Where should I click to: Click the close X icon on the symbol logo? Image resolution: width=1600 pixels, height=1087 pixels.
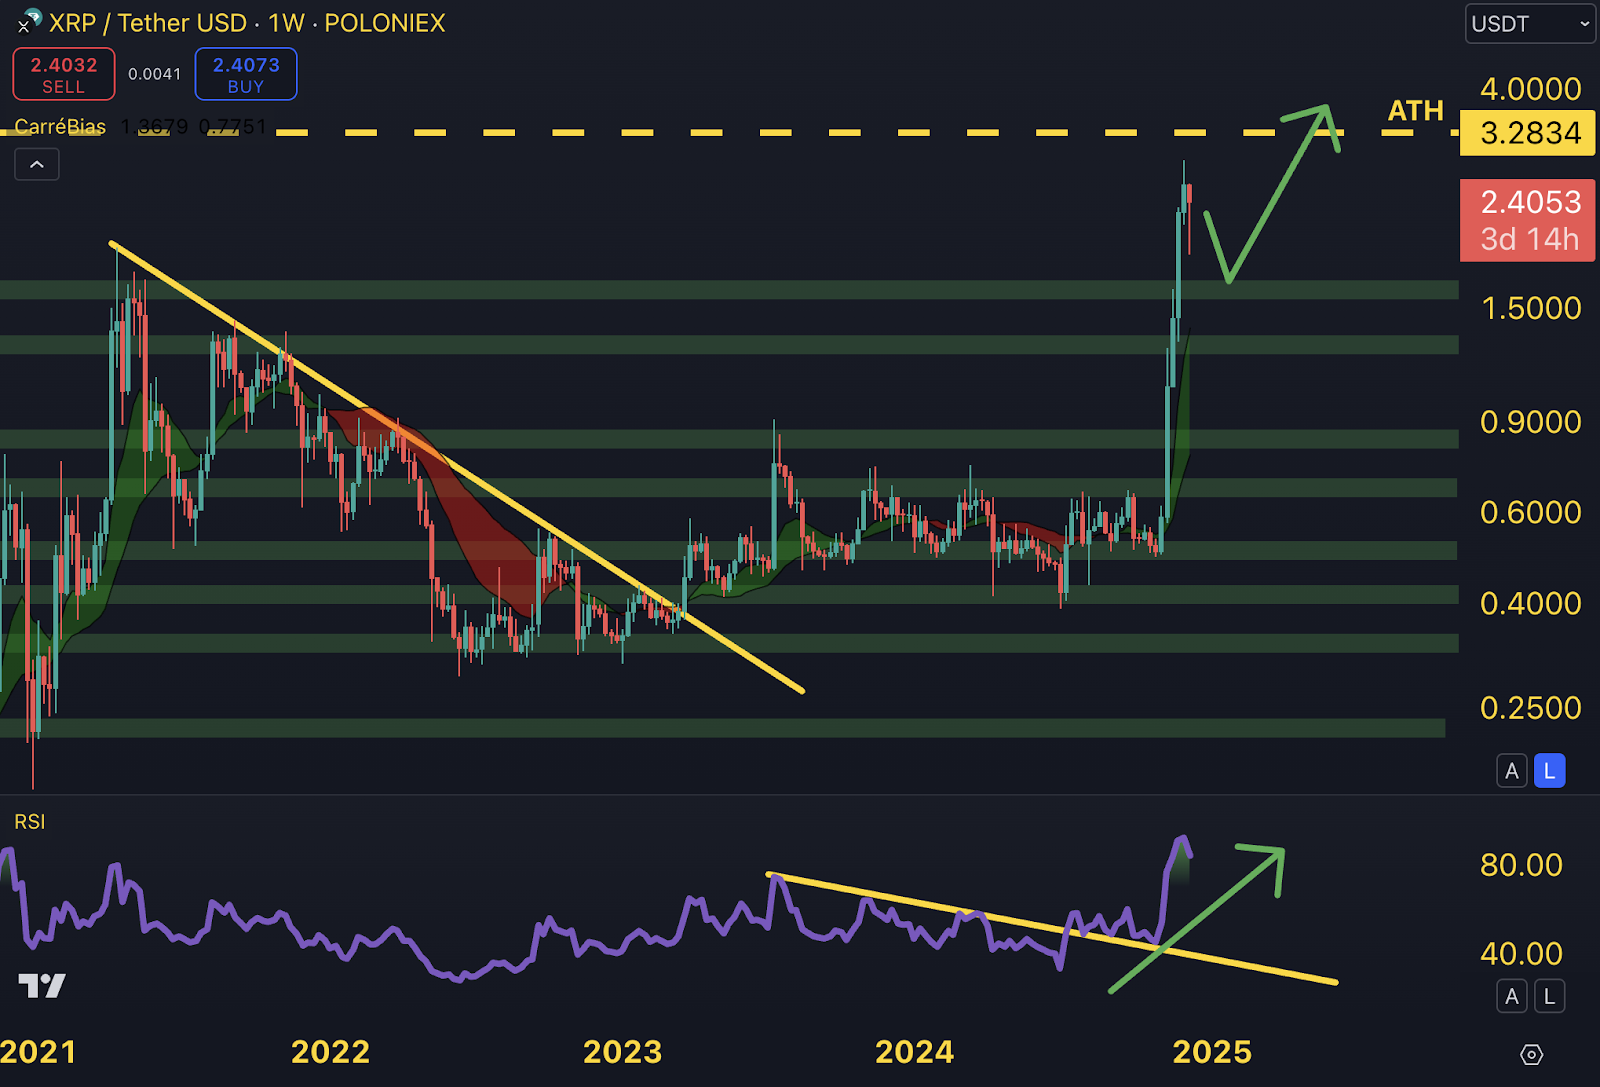coord(22,27)
